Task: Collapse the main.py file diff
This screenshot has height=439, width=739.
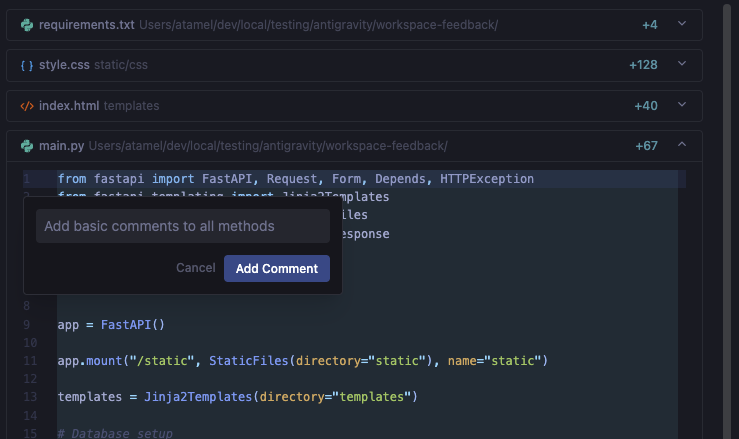Action: pyautogui.click(x=682, y=144)
